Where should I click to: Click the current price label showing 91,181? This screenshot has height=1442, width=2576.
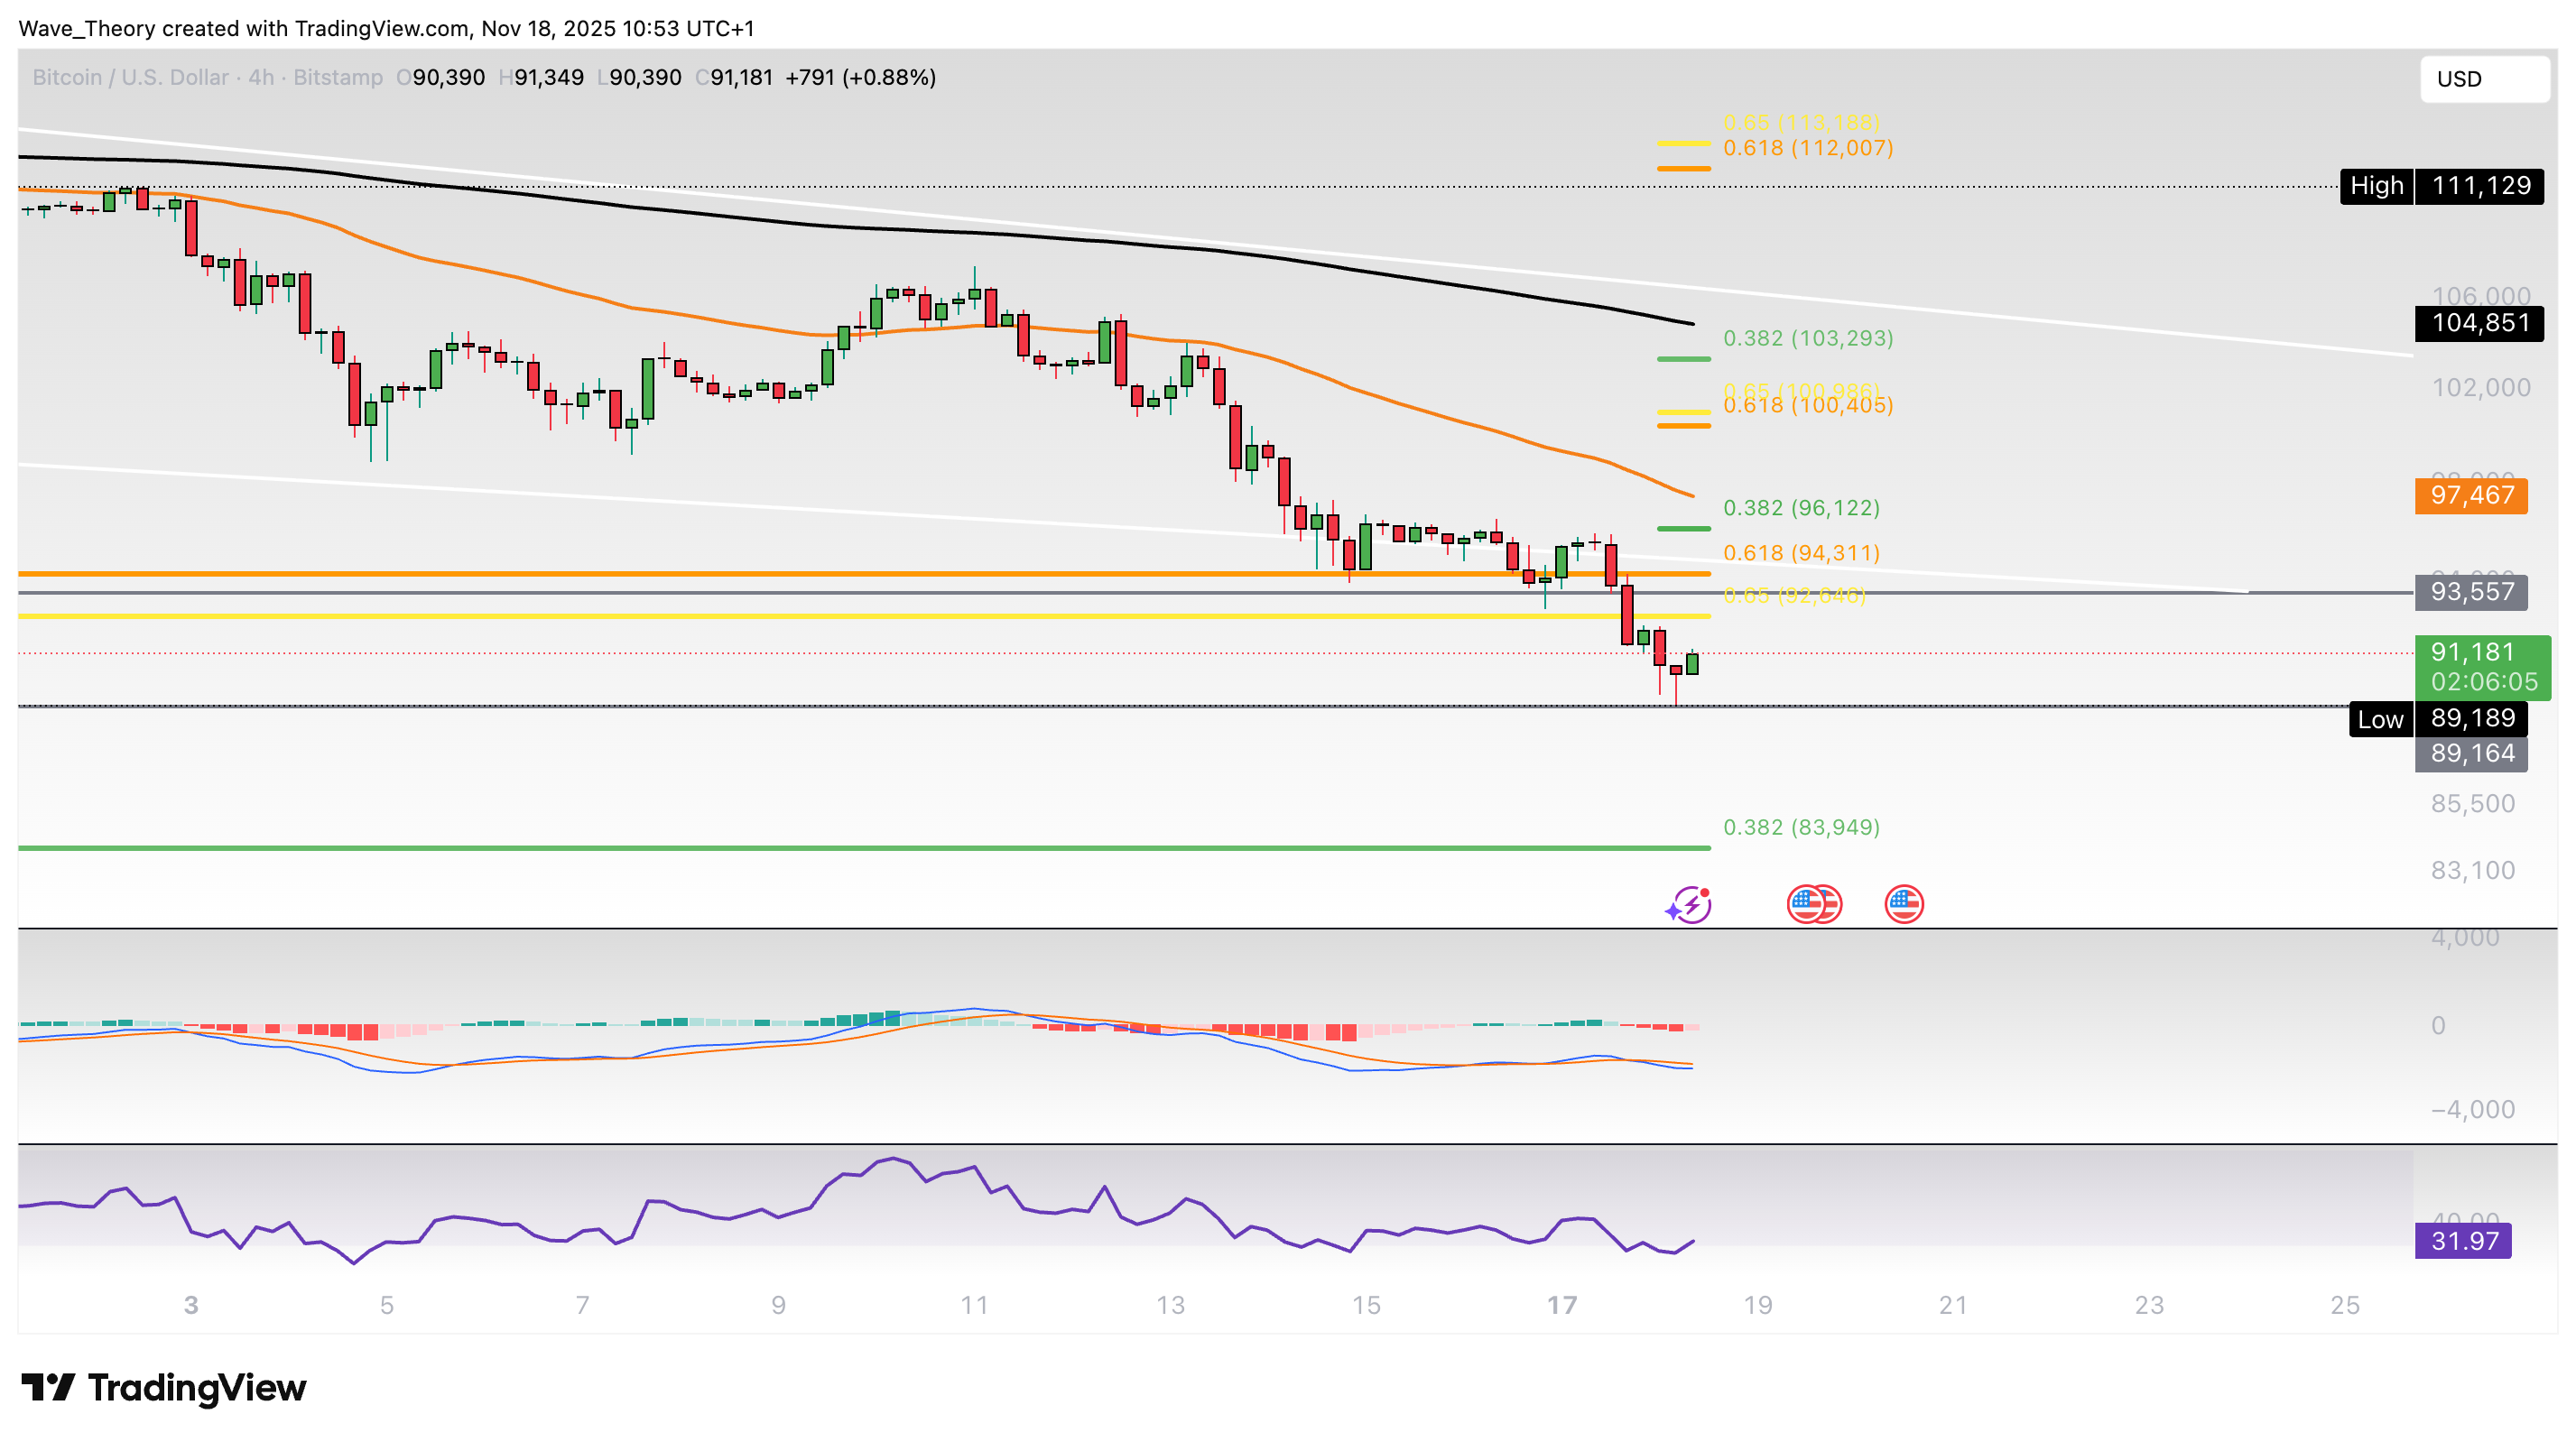point(2473,652)
